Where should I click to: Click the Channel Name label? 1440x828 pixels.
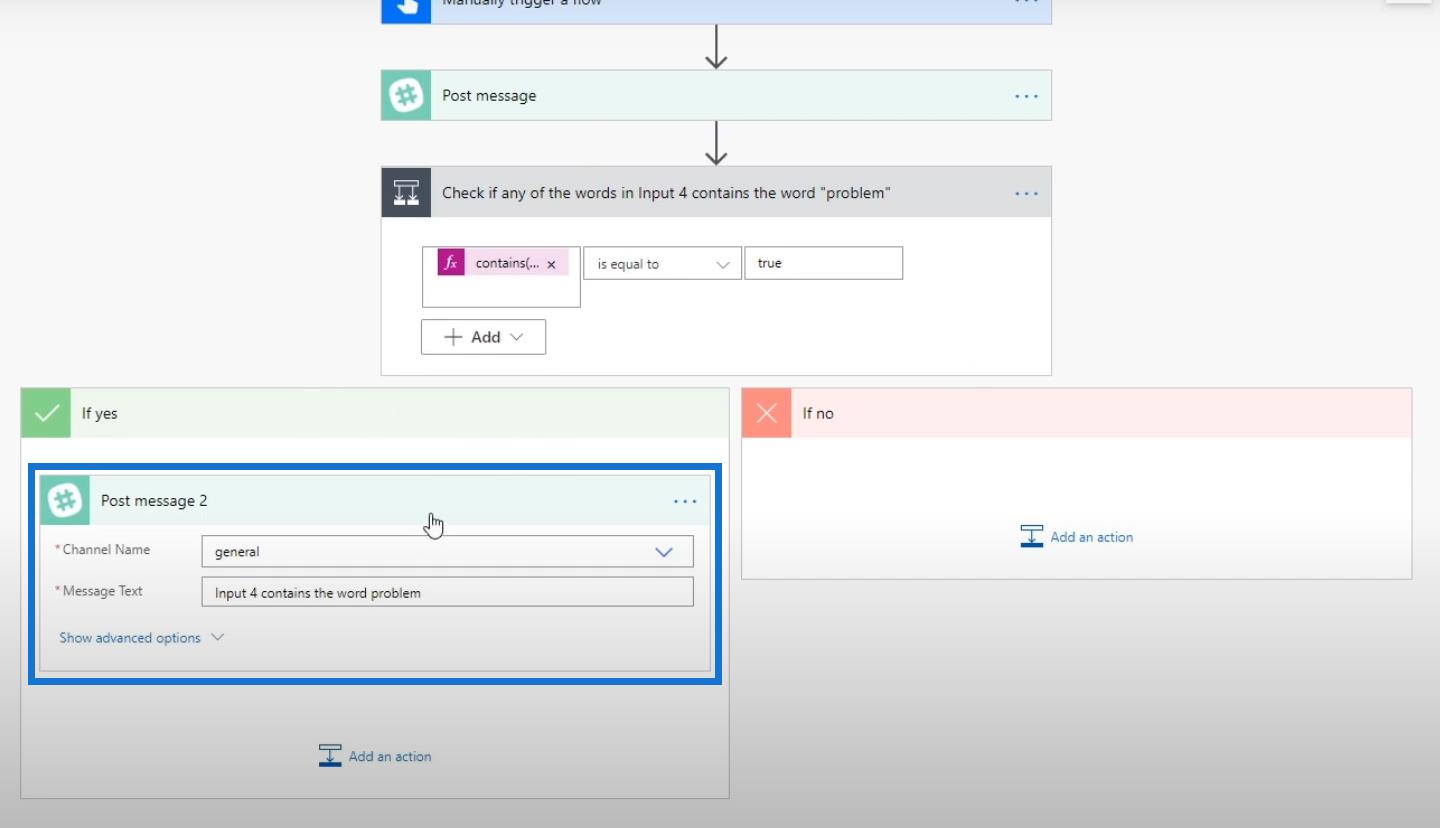(x=106, y=550)
